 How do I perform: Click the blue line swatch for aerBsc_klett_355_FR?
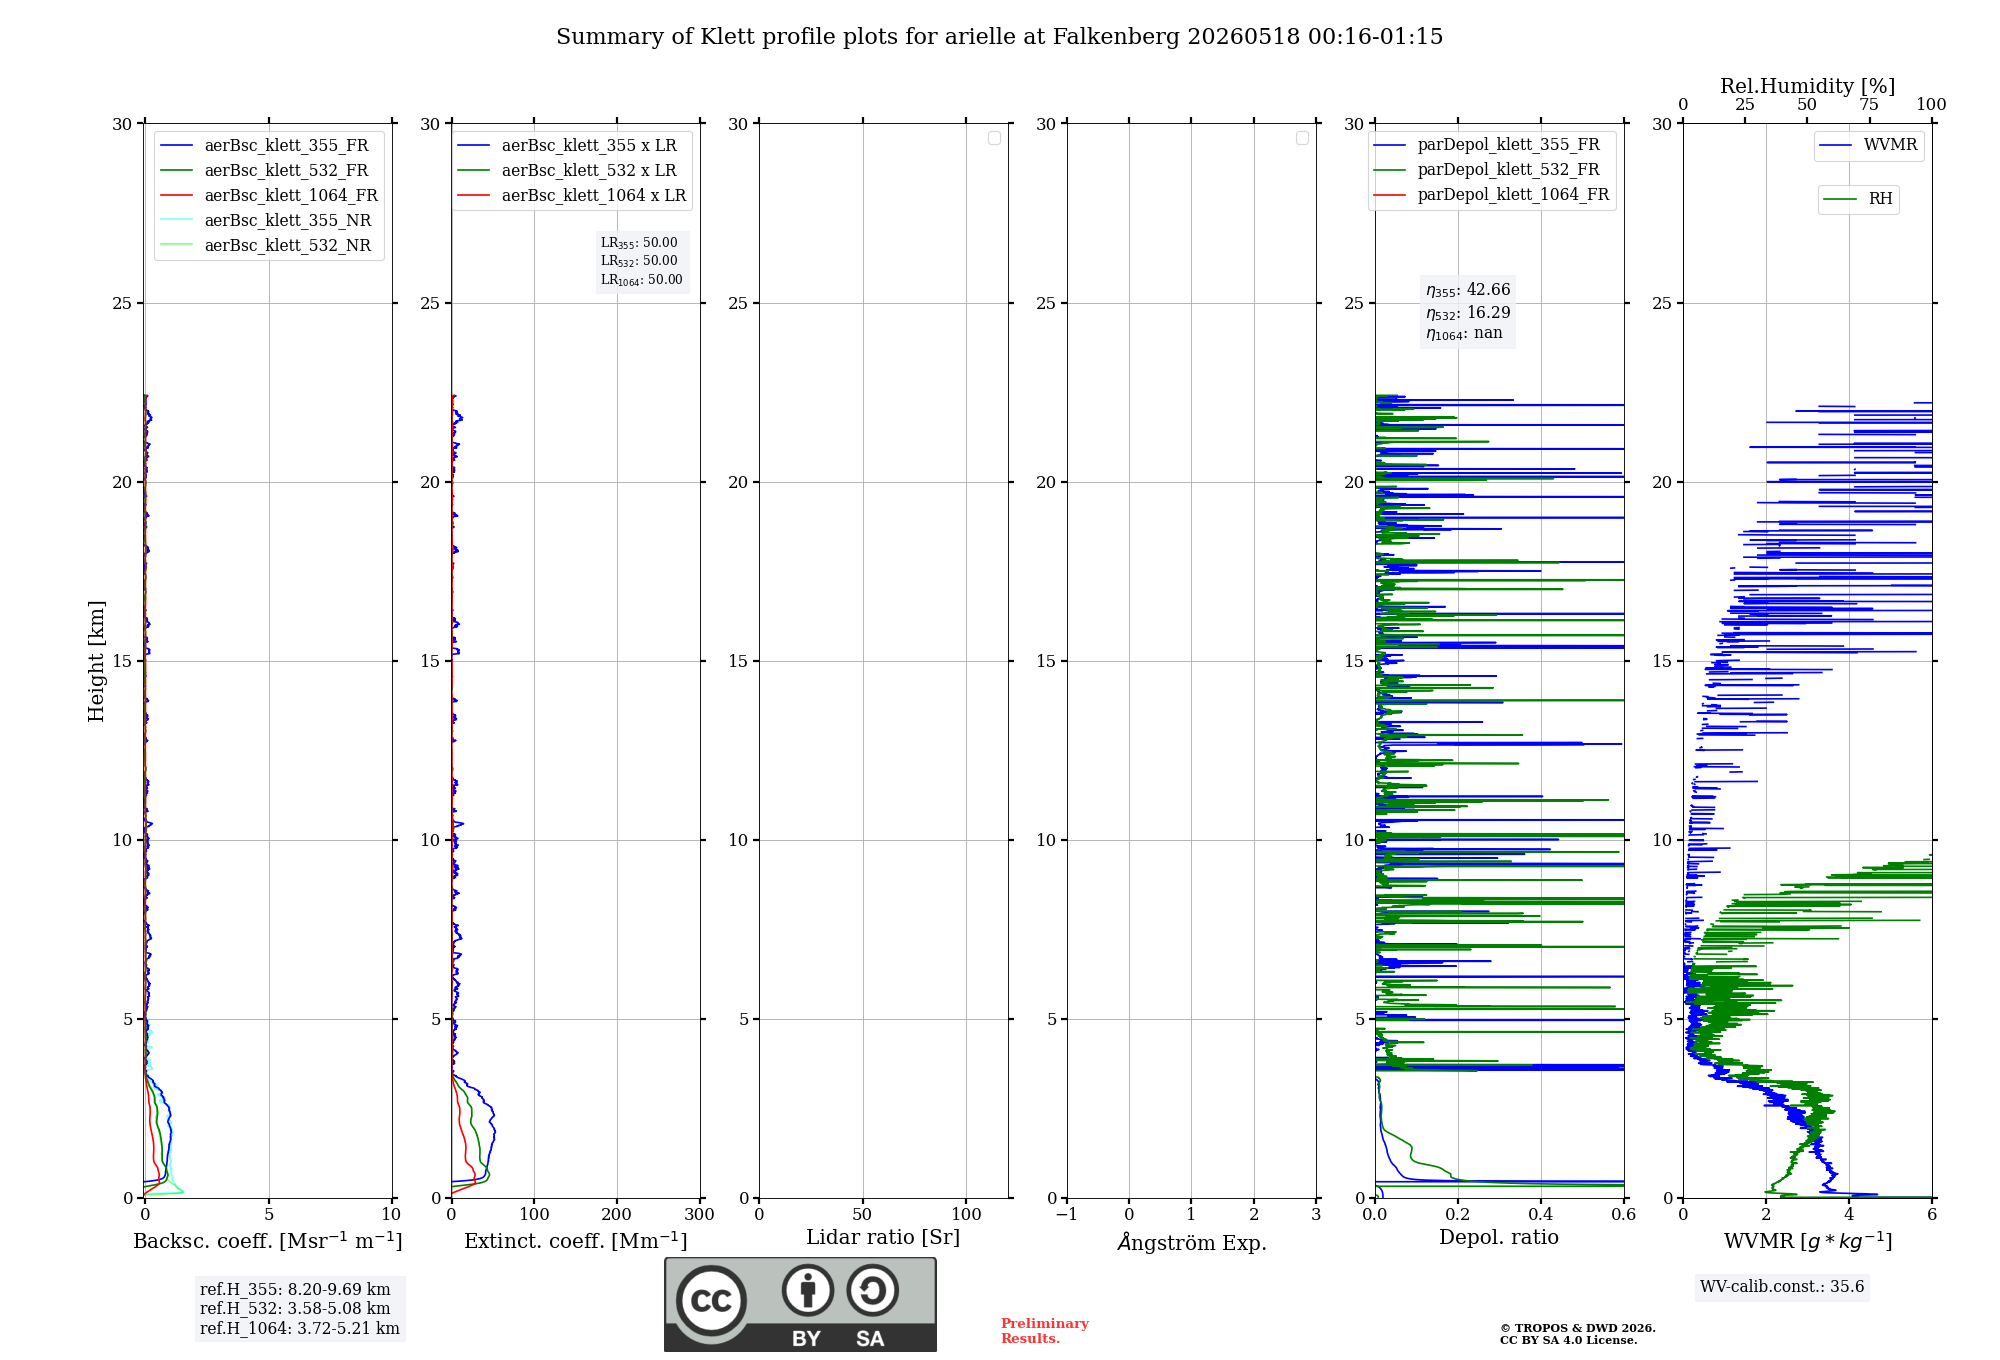pyautogui.click(x=177, y=146)
